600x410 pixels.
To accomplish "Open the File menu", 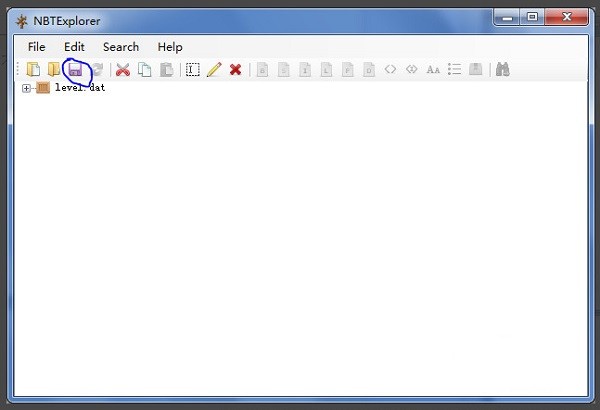I will click(x=37, y=47).
